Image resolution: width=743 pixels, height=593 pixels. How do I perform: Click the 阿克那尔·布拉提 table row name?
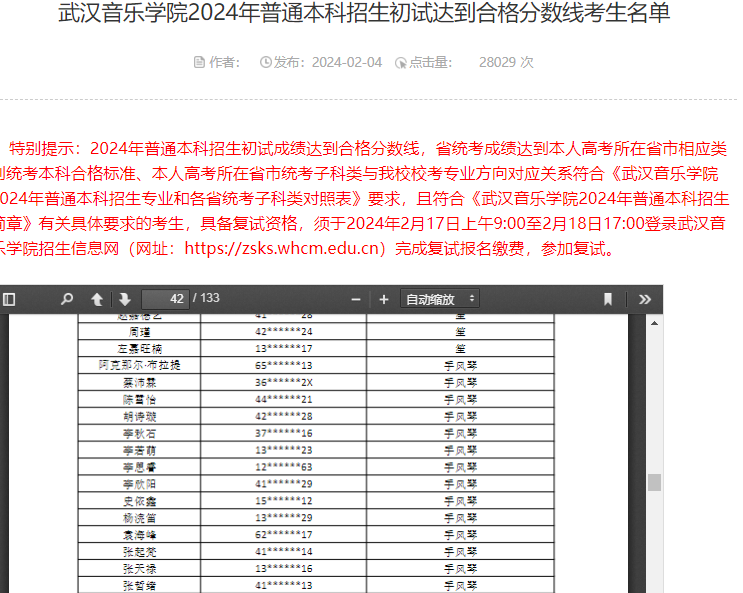(139, 365)
